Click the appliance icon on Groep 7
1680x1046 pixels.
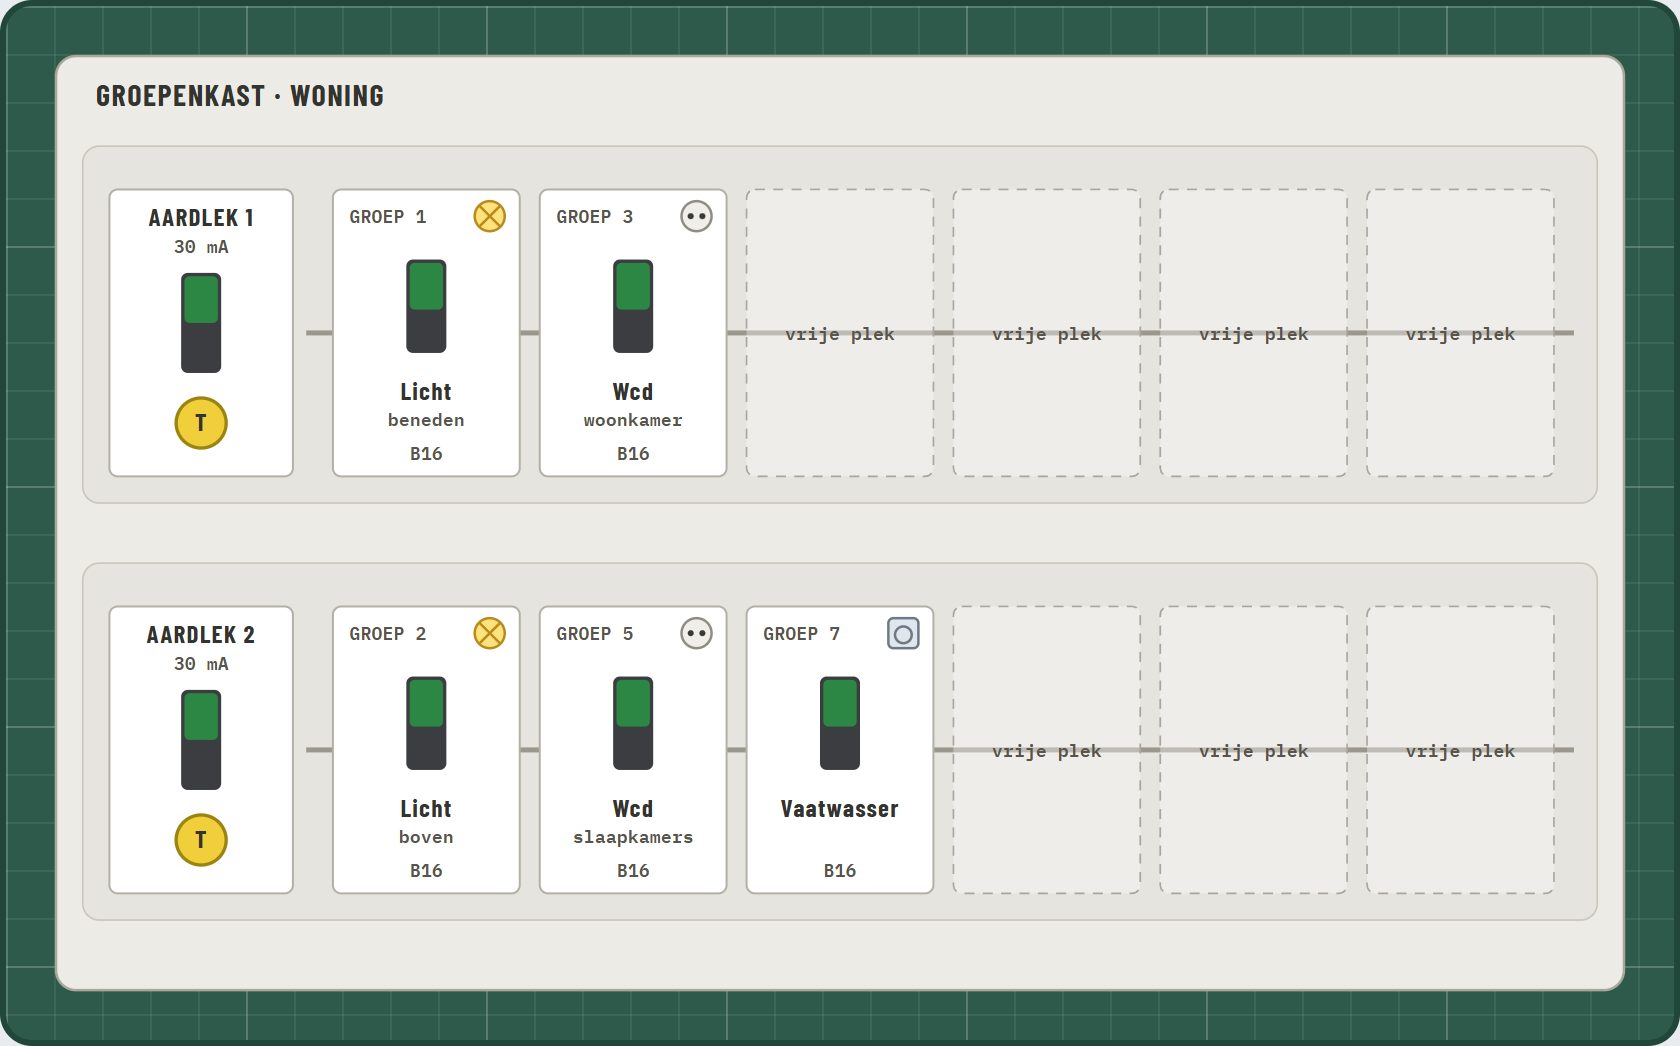[903, 633]
